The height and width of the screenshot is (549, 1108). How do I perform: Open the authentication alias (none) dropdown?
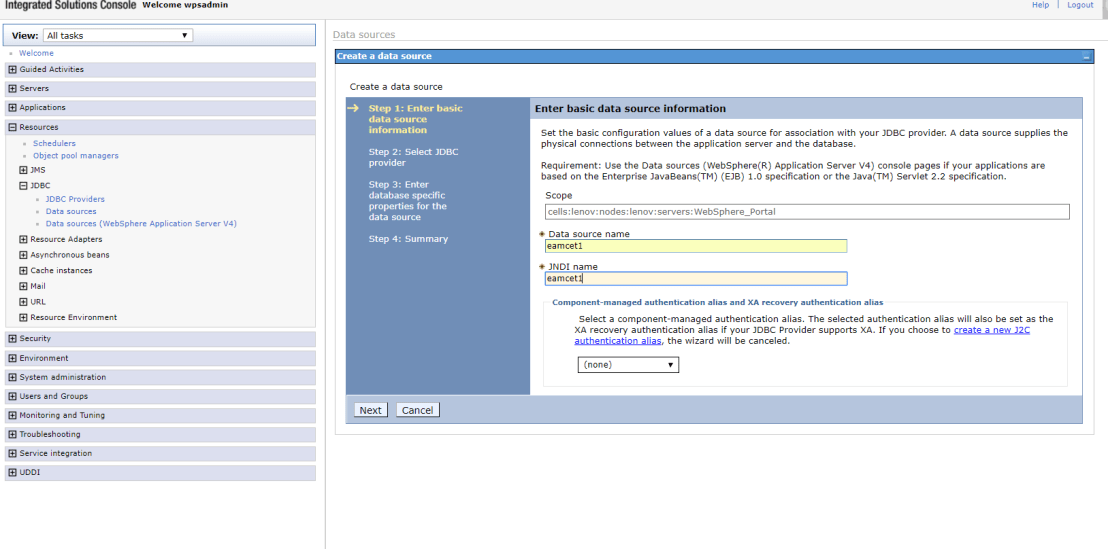pyautogui.click(x=628, y=365)
